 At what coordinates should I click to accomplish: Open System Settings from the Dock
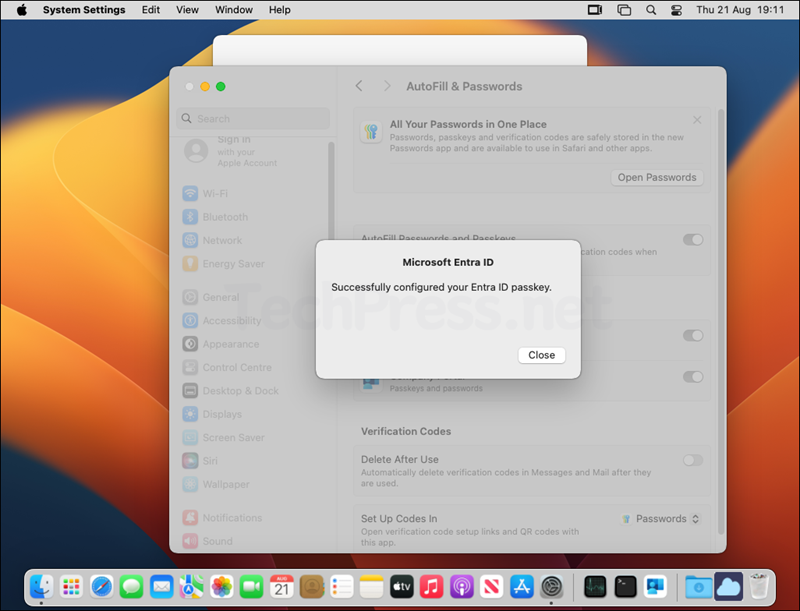click(552, 587)
